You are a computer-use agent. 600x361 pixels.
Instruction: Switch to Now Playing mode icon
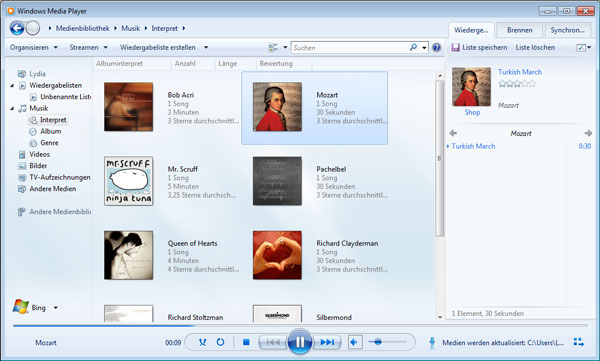click(x=579, y=342)
